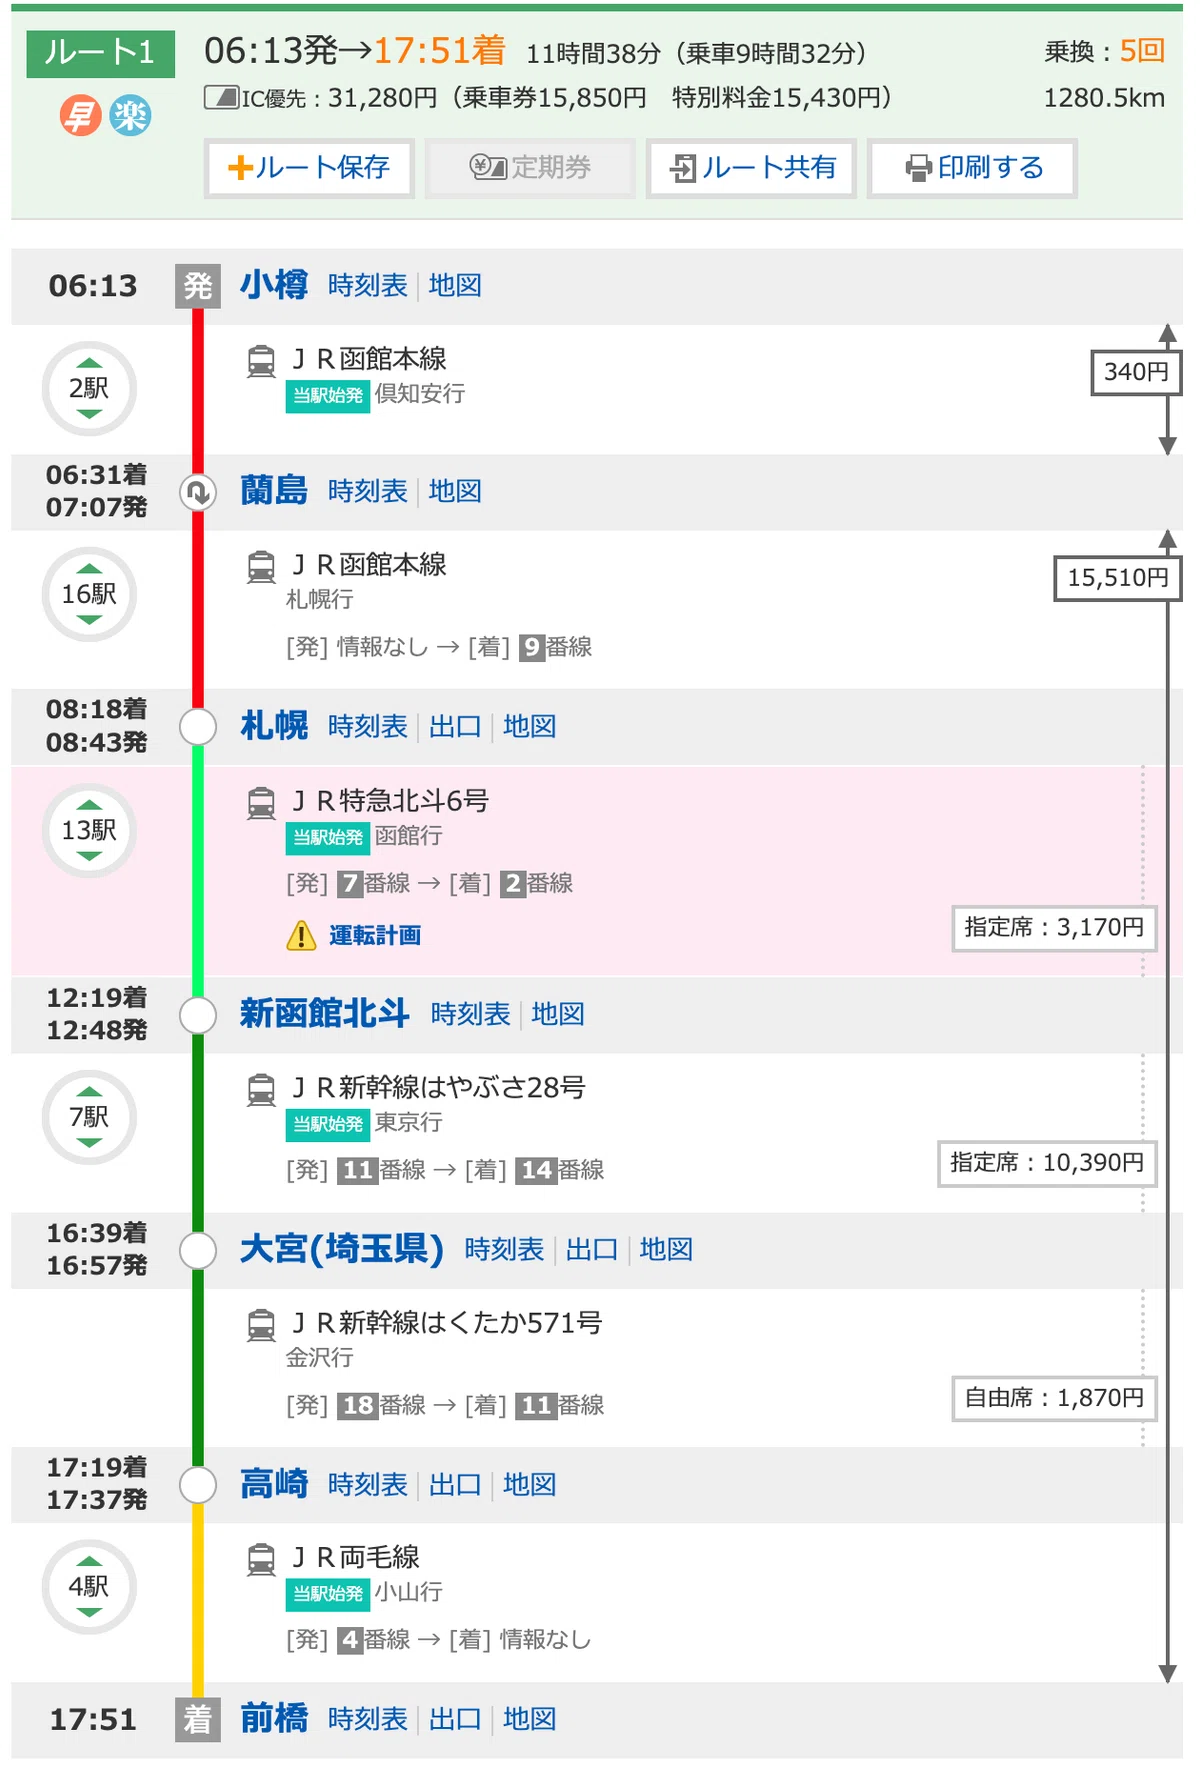Click the orange 早 fastest-route badge

click(80, 116)
